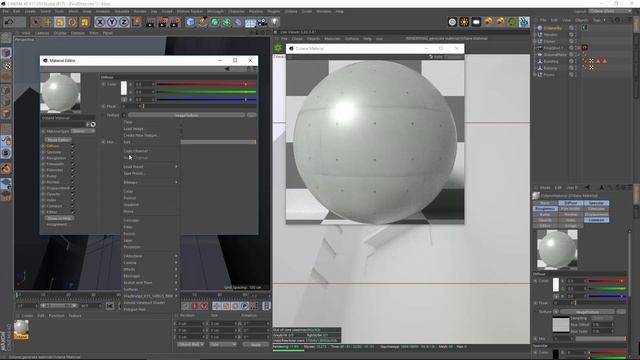
Task: Click the Float value input field
Action: [x=131, y=106]
